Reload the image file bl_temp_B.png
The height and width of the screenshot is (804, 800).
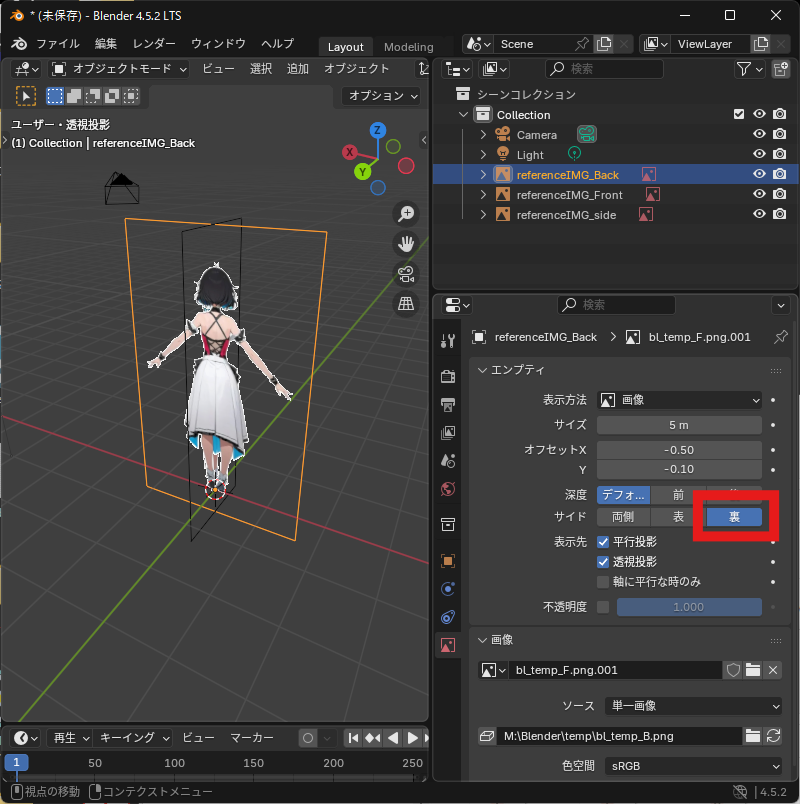pos(773,736)
